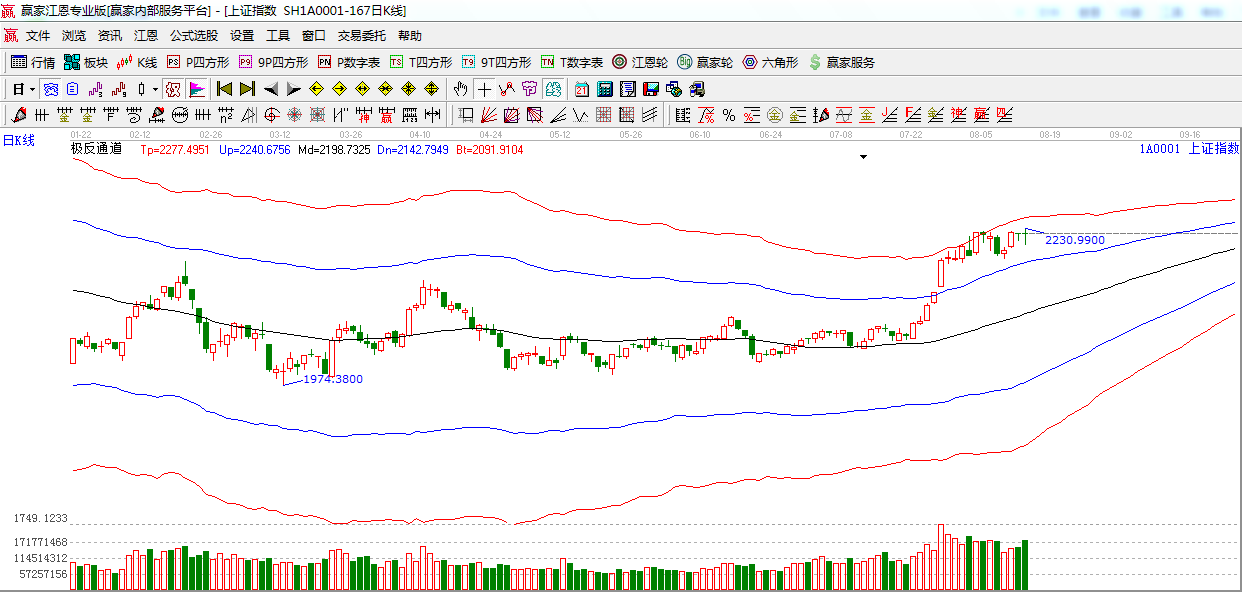Open the 江恩轮 (Gann Wheel) tool

pos(640,62)
